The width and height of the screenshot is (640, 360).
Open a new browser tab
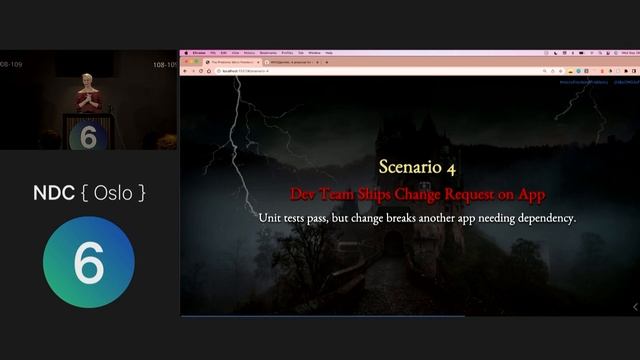tap(327, 62)
